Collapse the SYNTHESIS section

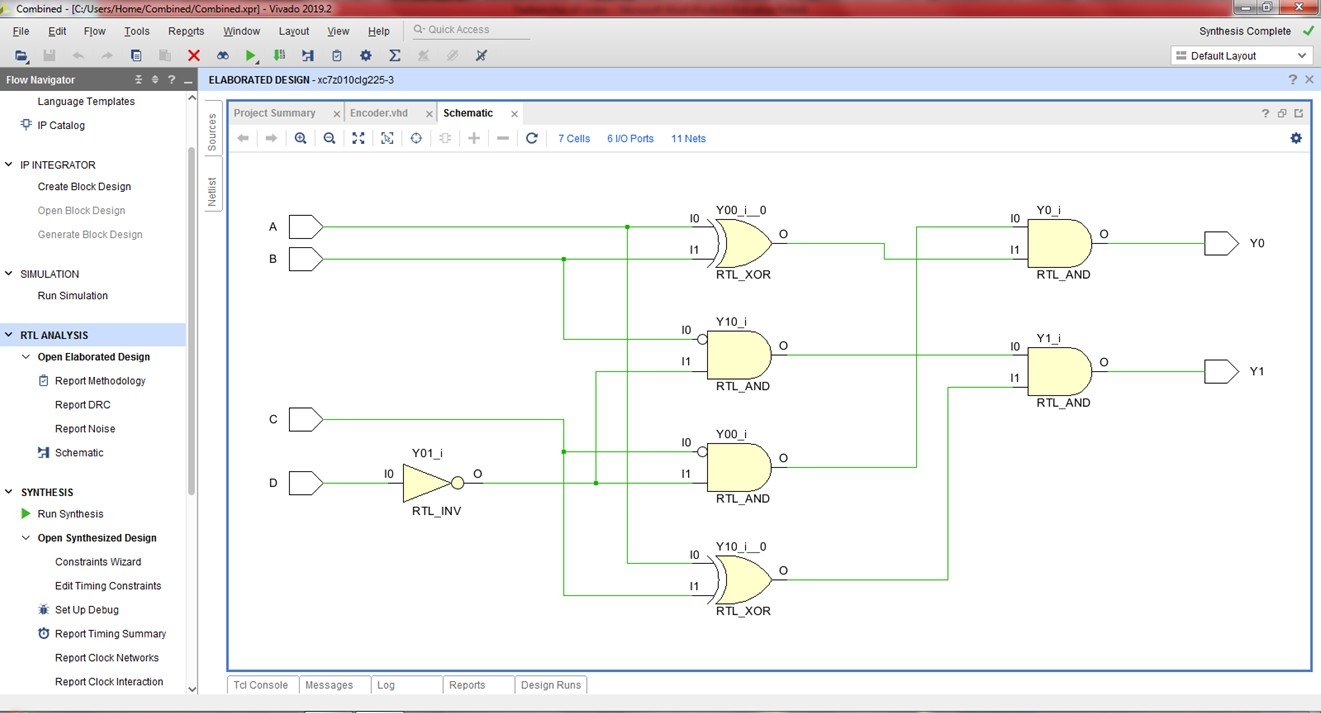tap(9, 492)
